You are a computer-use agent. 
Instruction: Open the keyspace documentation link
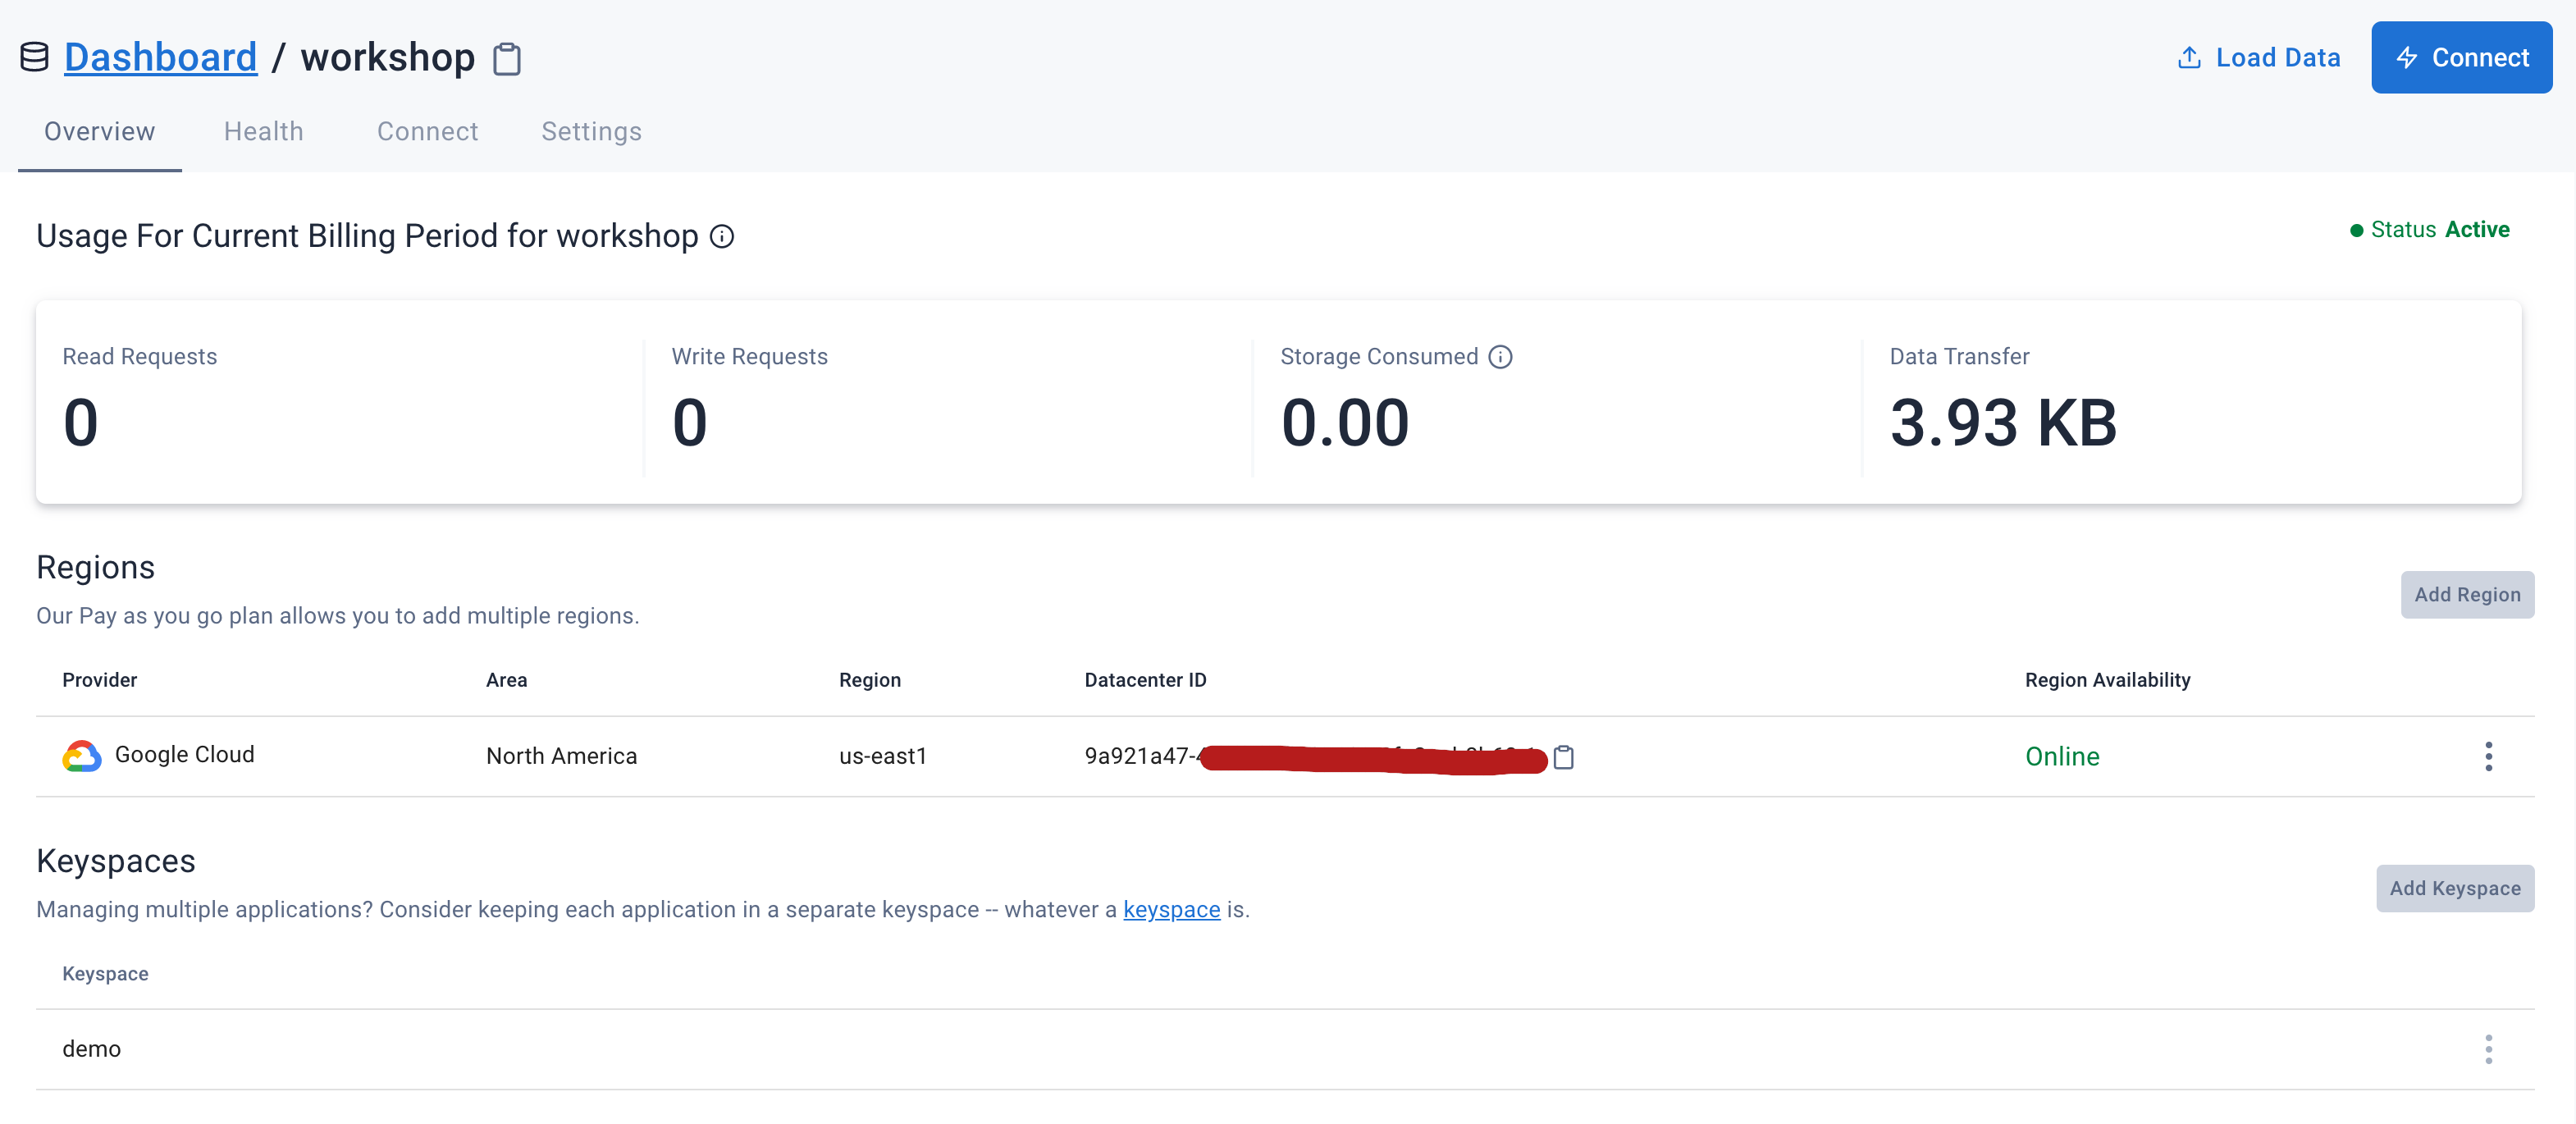1171,909
